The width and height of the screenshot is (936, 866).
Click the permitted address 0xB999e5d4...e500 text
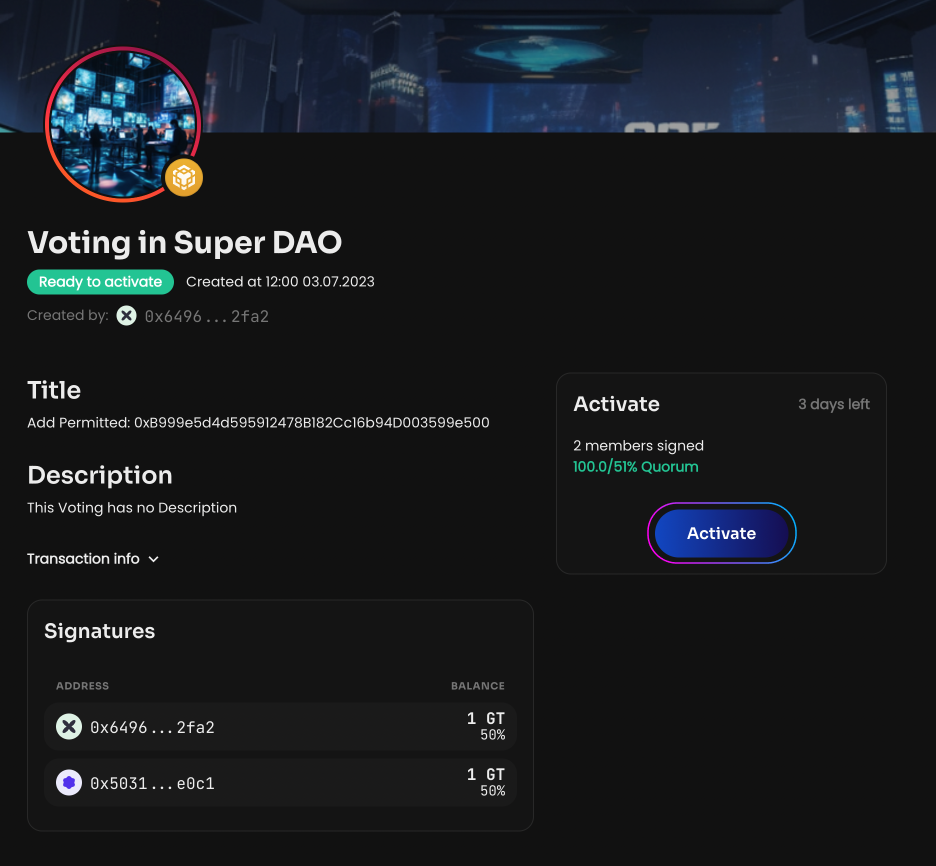pos(312,423)
